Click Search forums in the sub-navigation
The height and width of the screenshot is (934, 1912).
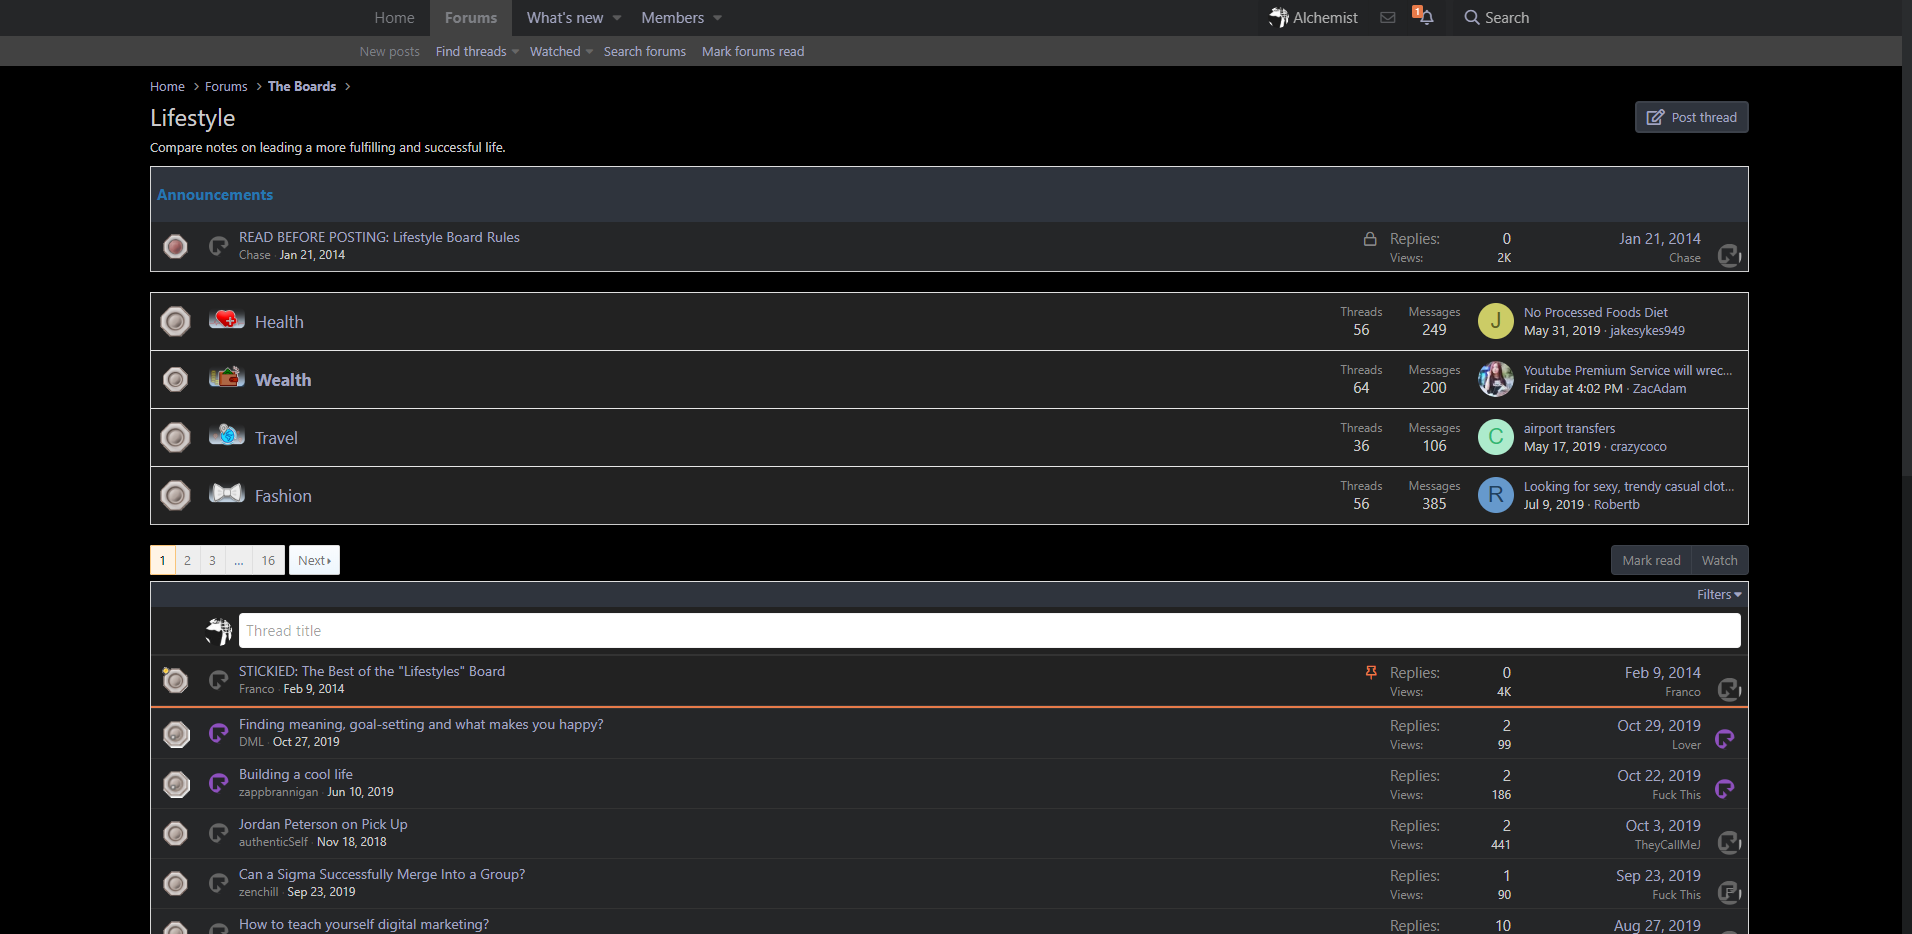pos(645,52)
